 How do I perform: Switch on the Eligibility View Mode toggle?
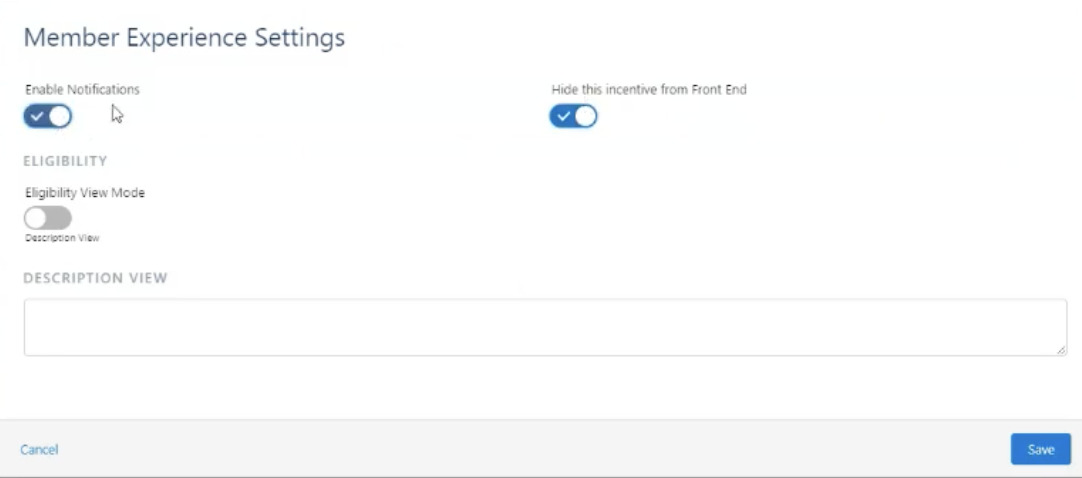48,218
